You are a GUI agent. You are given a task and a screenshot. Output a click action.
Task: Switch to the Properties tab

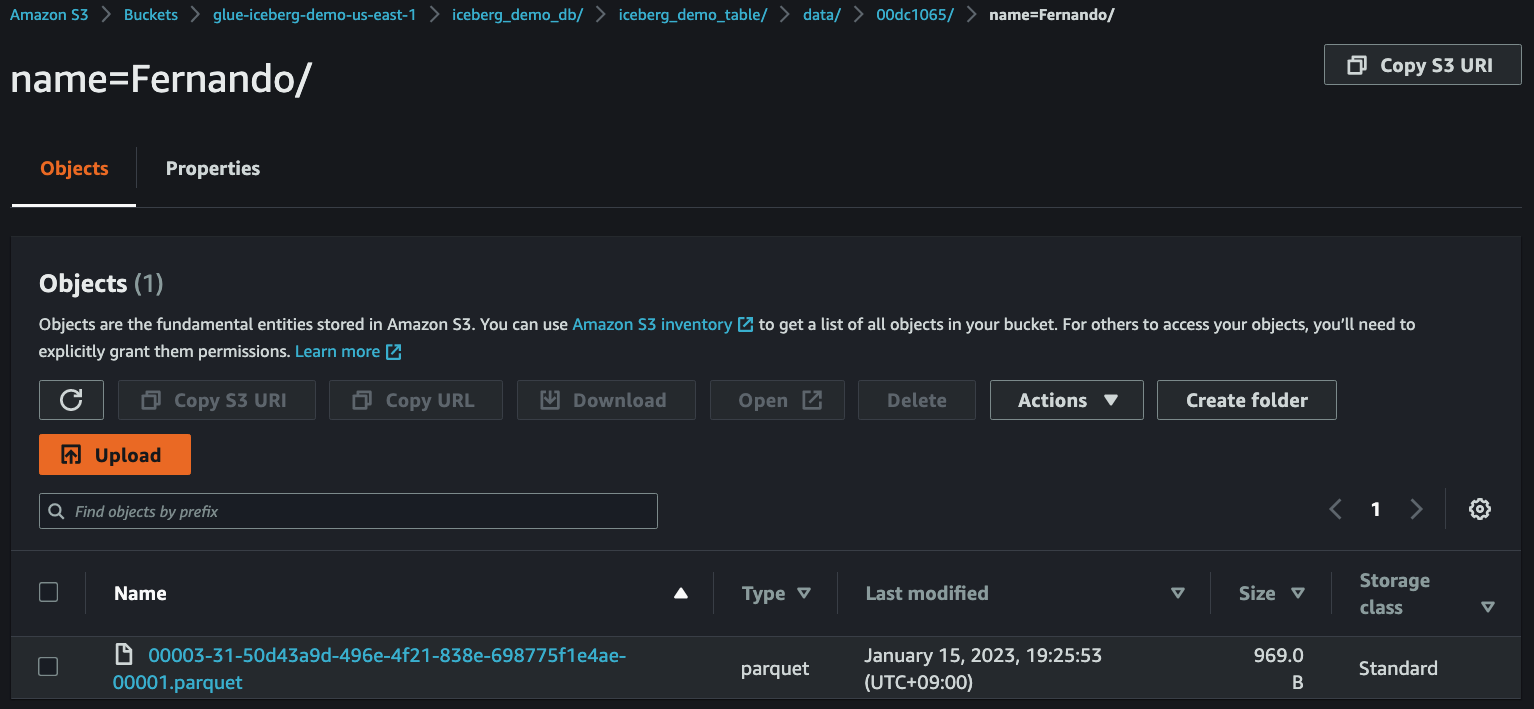(213, 168)
